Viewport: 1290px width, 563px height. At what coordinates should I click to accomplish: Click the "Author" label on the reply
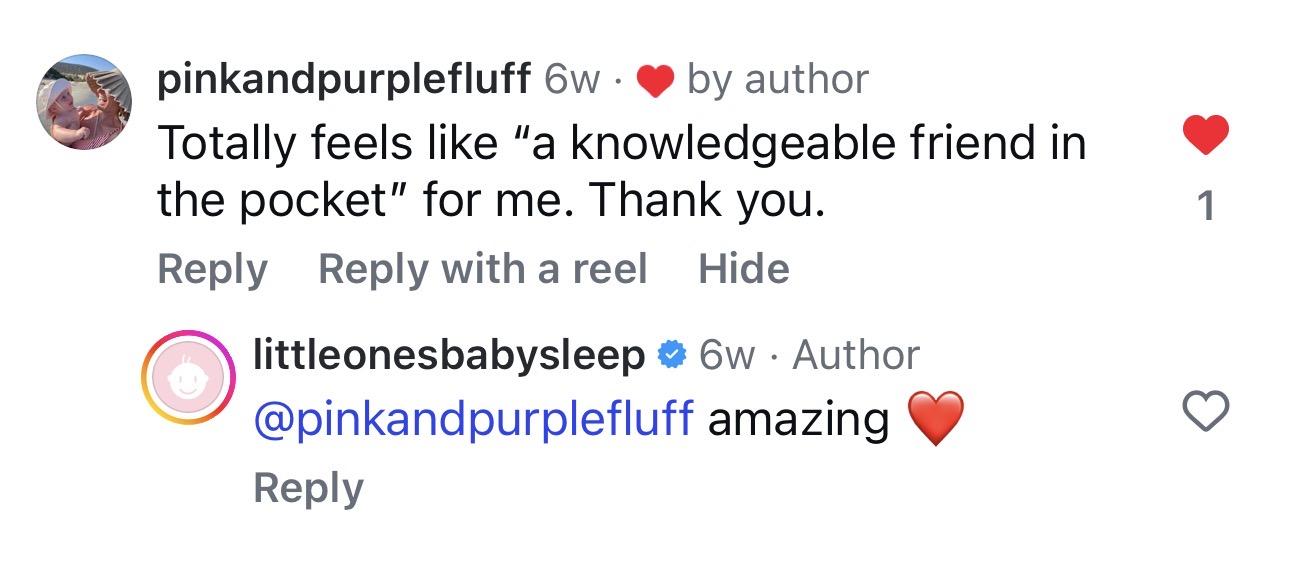pyautogui.click(x=856, y=355)
